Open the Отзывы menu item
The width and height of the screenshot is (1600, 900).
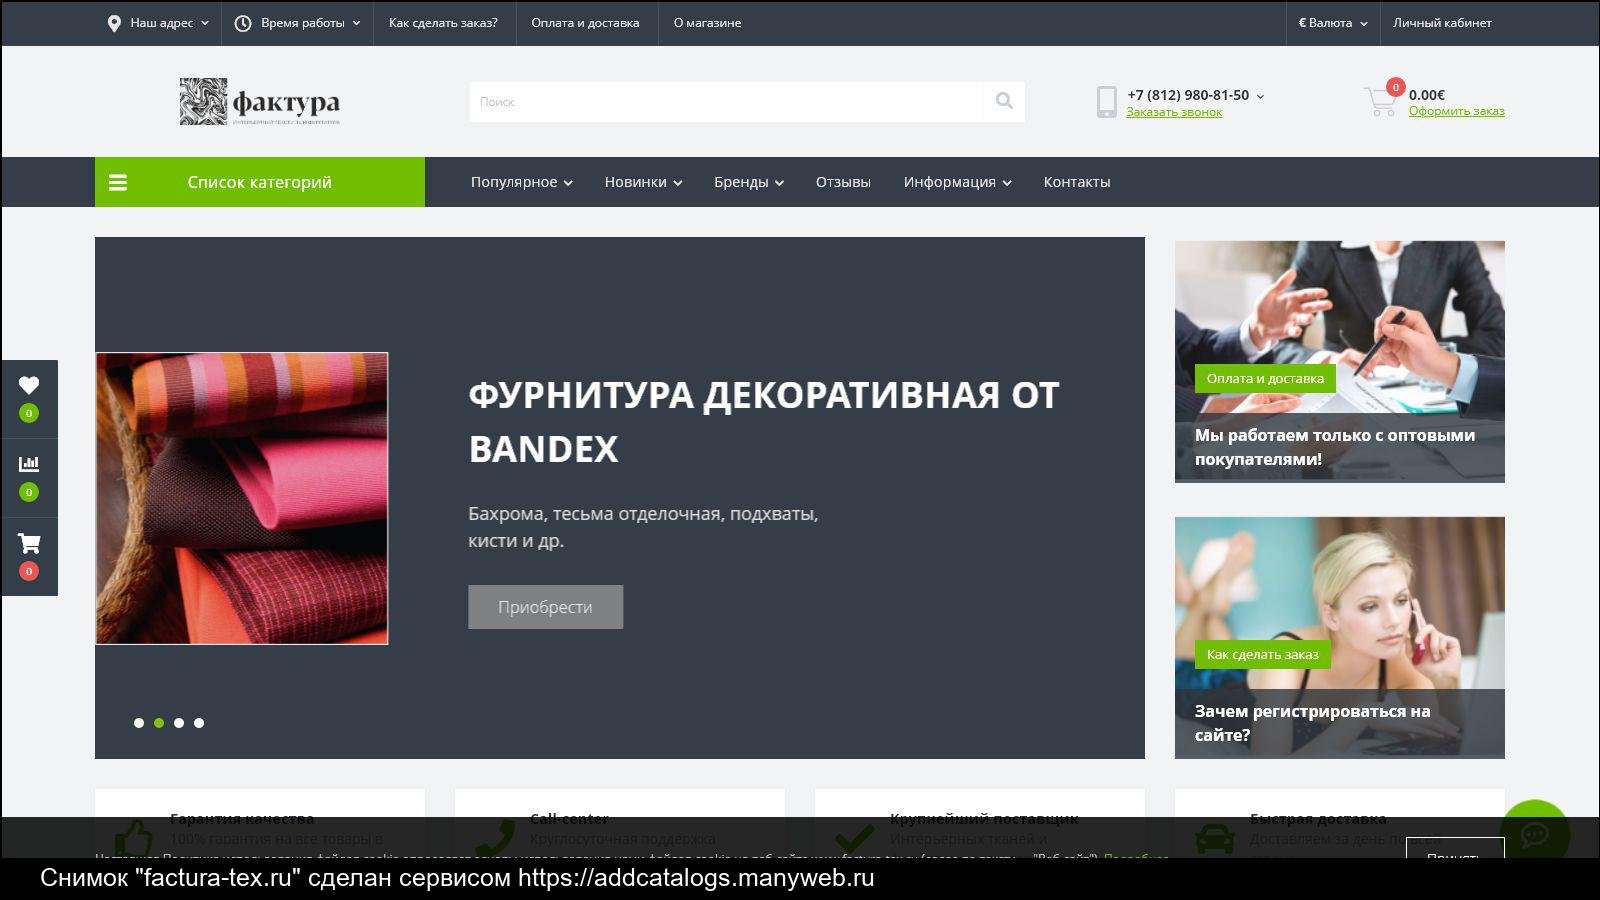coord(842,182)
